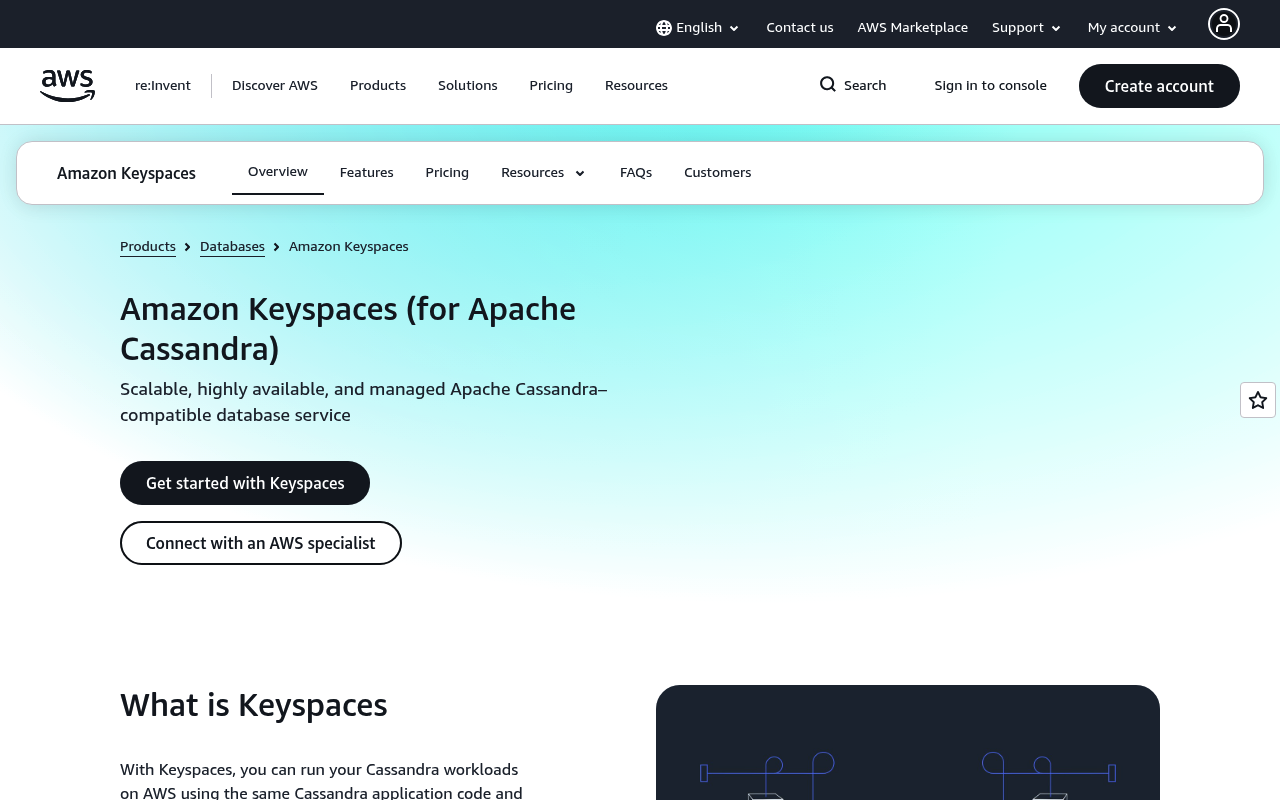Click the Amazon Keyspaces nav title
This screenshot has height=800, width=1280.
pyautogui.click(x=126, y=173)
